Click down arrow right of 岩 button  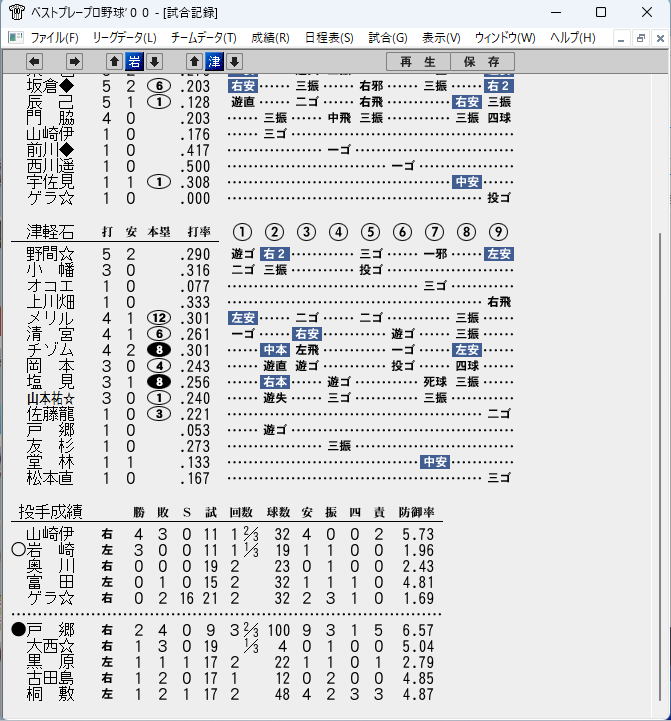pos(155,62)
